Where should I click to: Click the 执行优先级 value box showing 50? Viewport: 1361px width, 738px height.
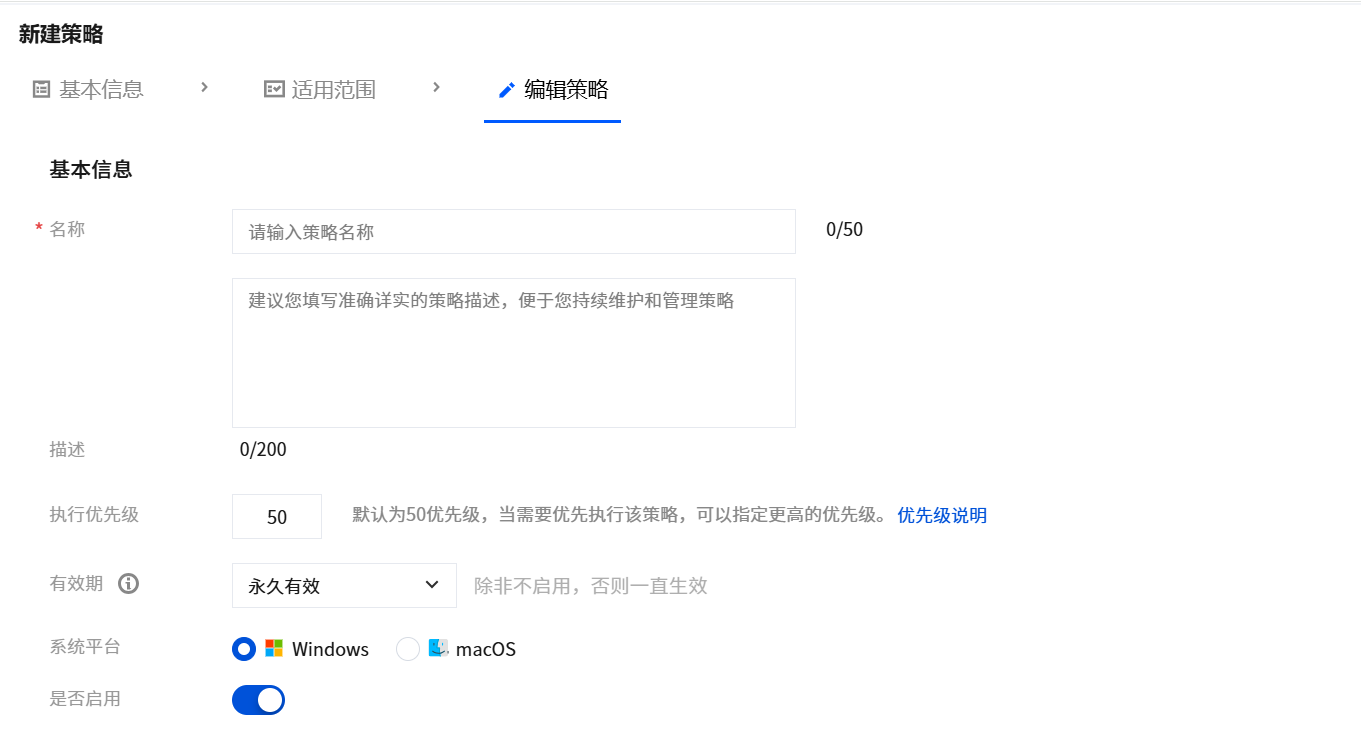277,517
